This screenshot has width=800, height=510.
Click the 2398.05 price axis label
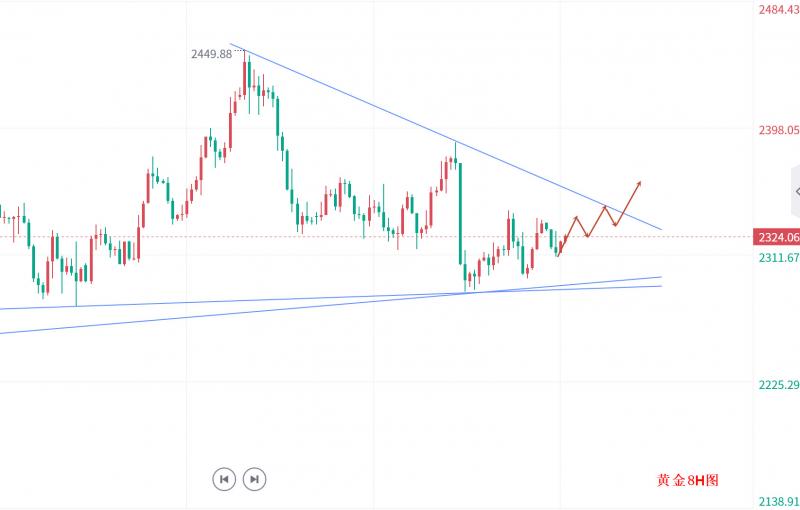[778, 130]
